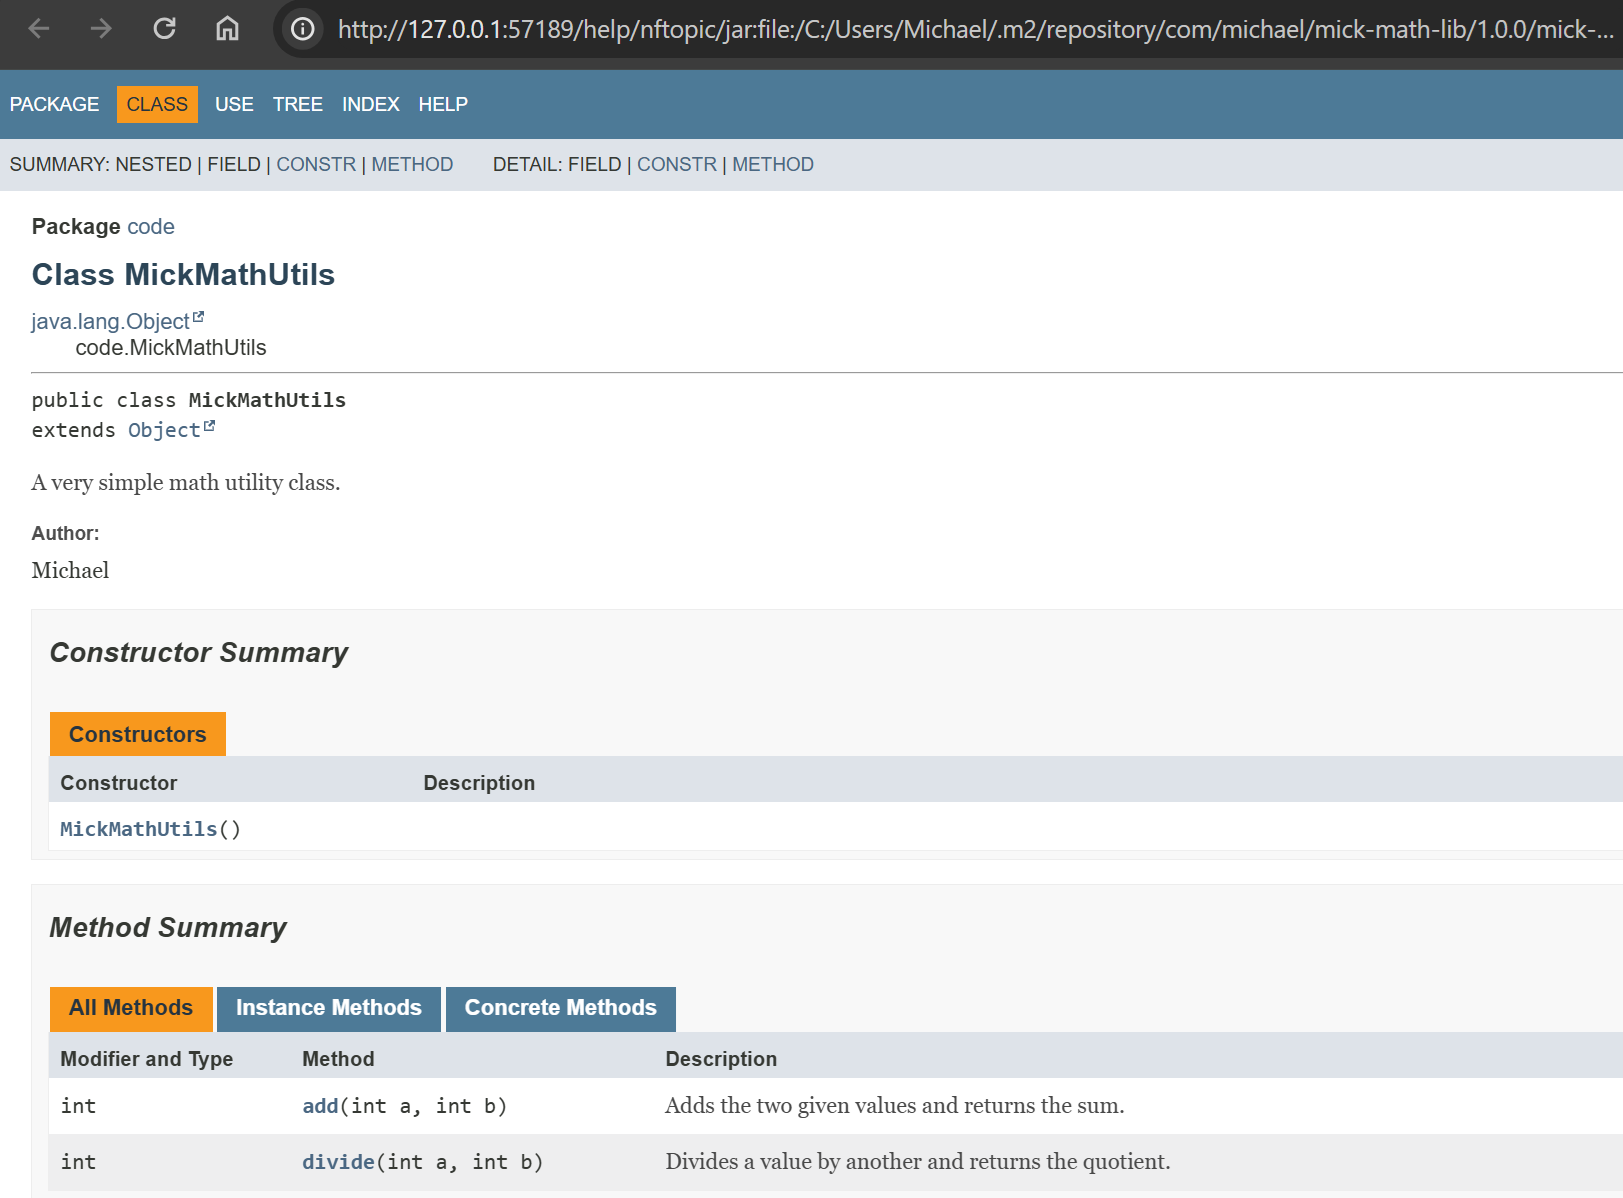The height and width of the screenshot is (1198, 1623).
Task: Show the All Methods tab
Action: [131, 1008]
